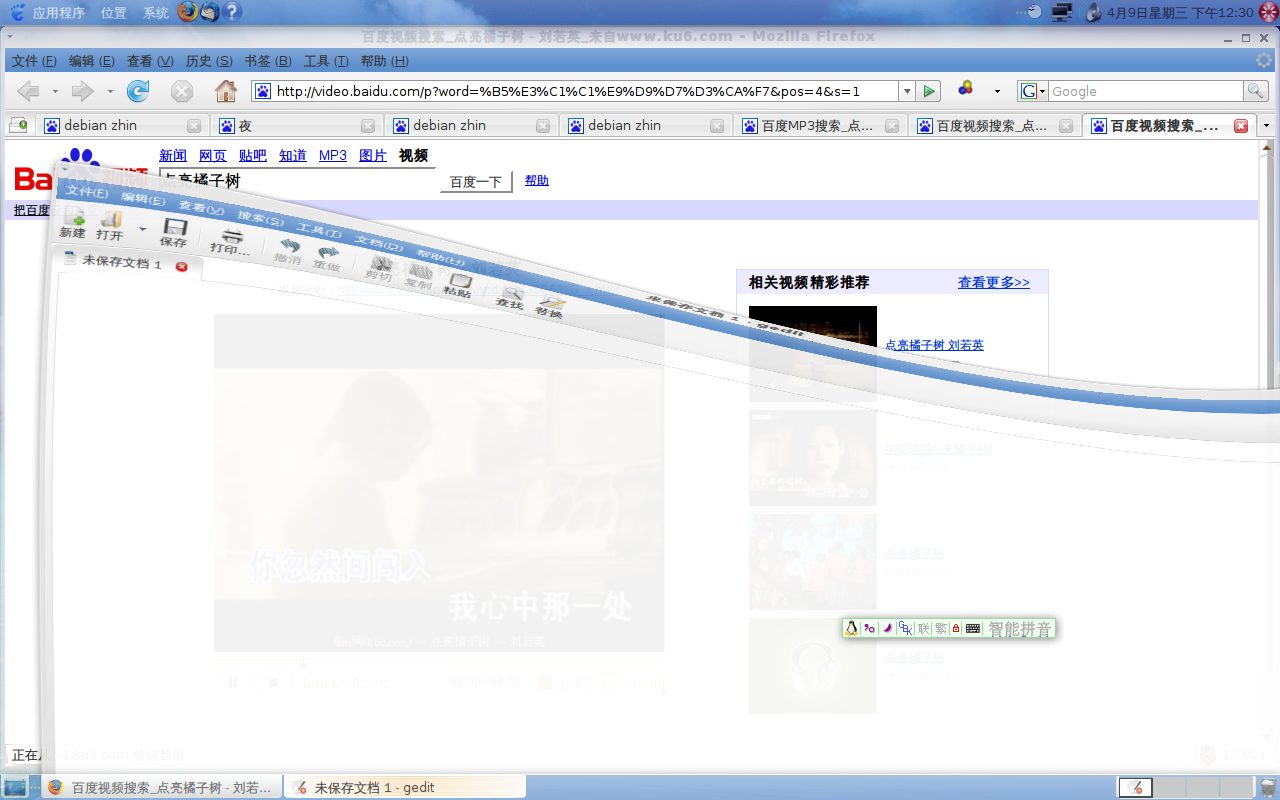The image size is (1280, 800).
Task: Click the Firefox Stop loading icon
Action: [x=182, y=91]
